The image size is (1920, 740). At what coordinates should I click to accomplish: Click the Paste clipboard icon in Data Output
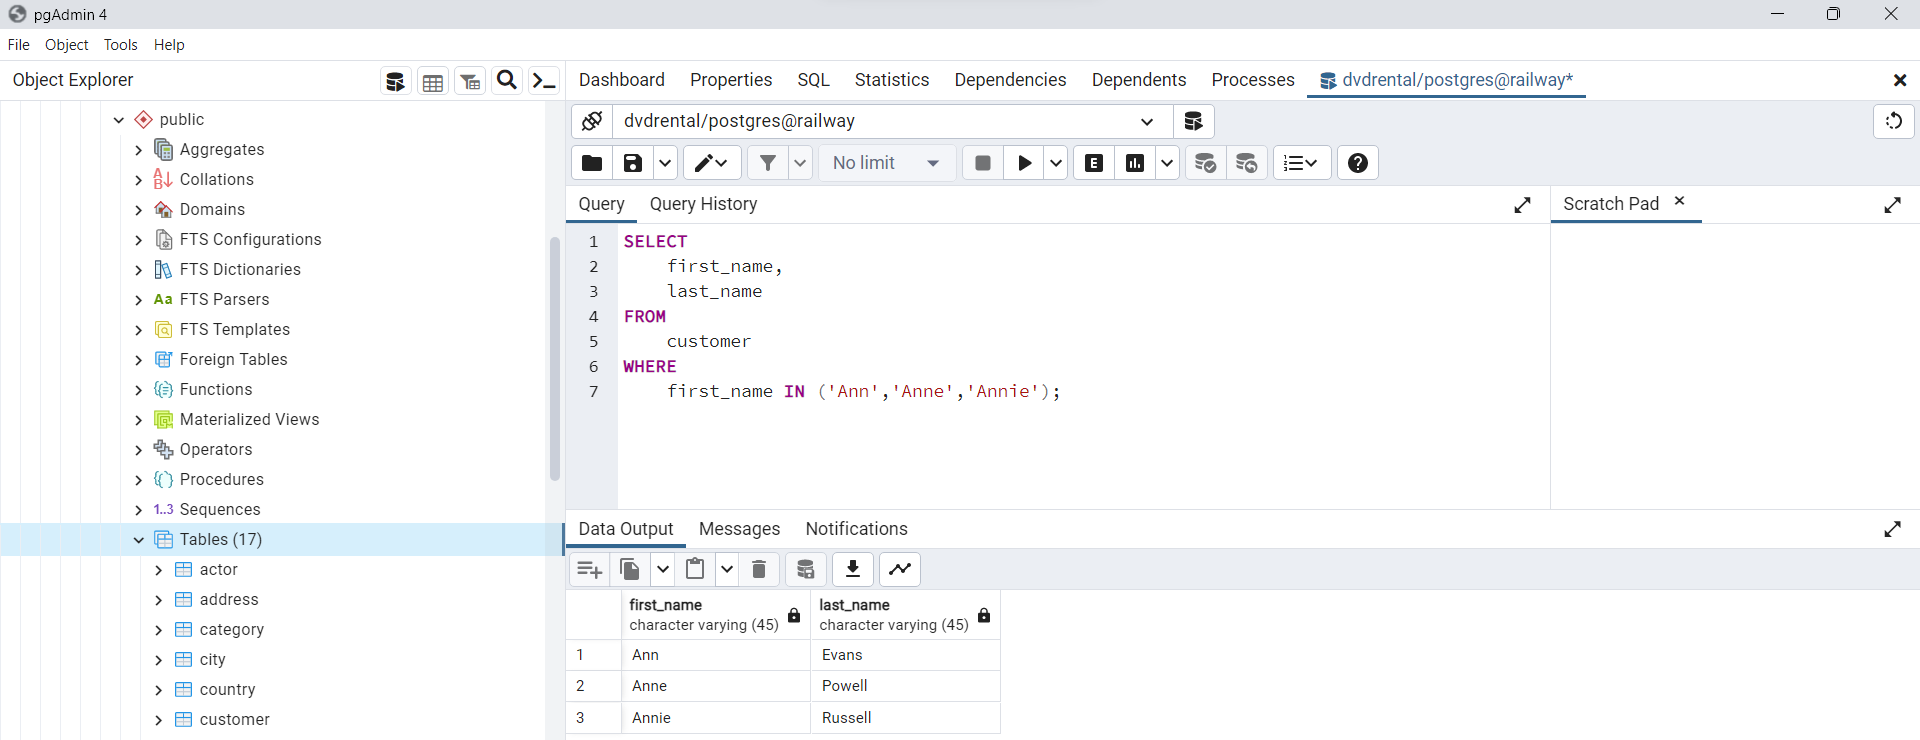point(695,570)
